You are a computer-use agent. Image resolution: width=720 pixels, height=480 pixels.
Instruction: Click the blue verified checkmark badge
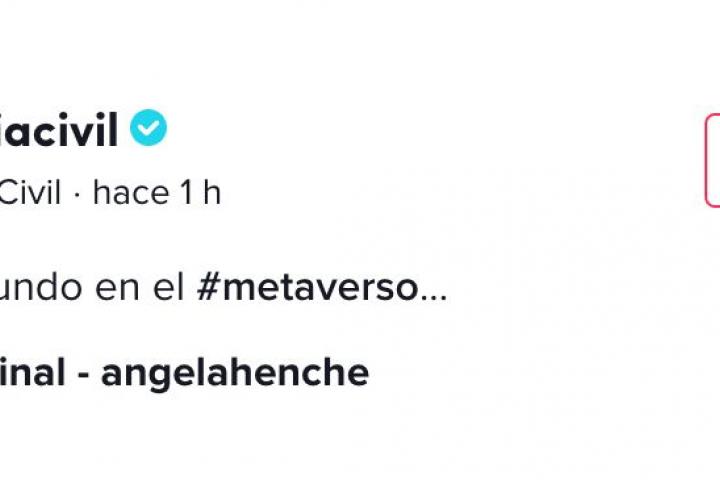tap(149, 129)
